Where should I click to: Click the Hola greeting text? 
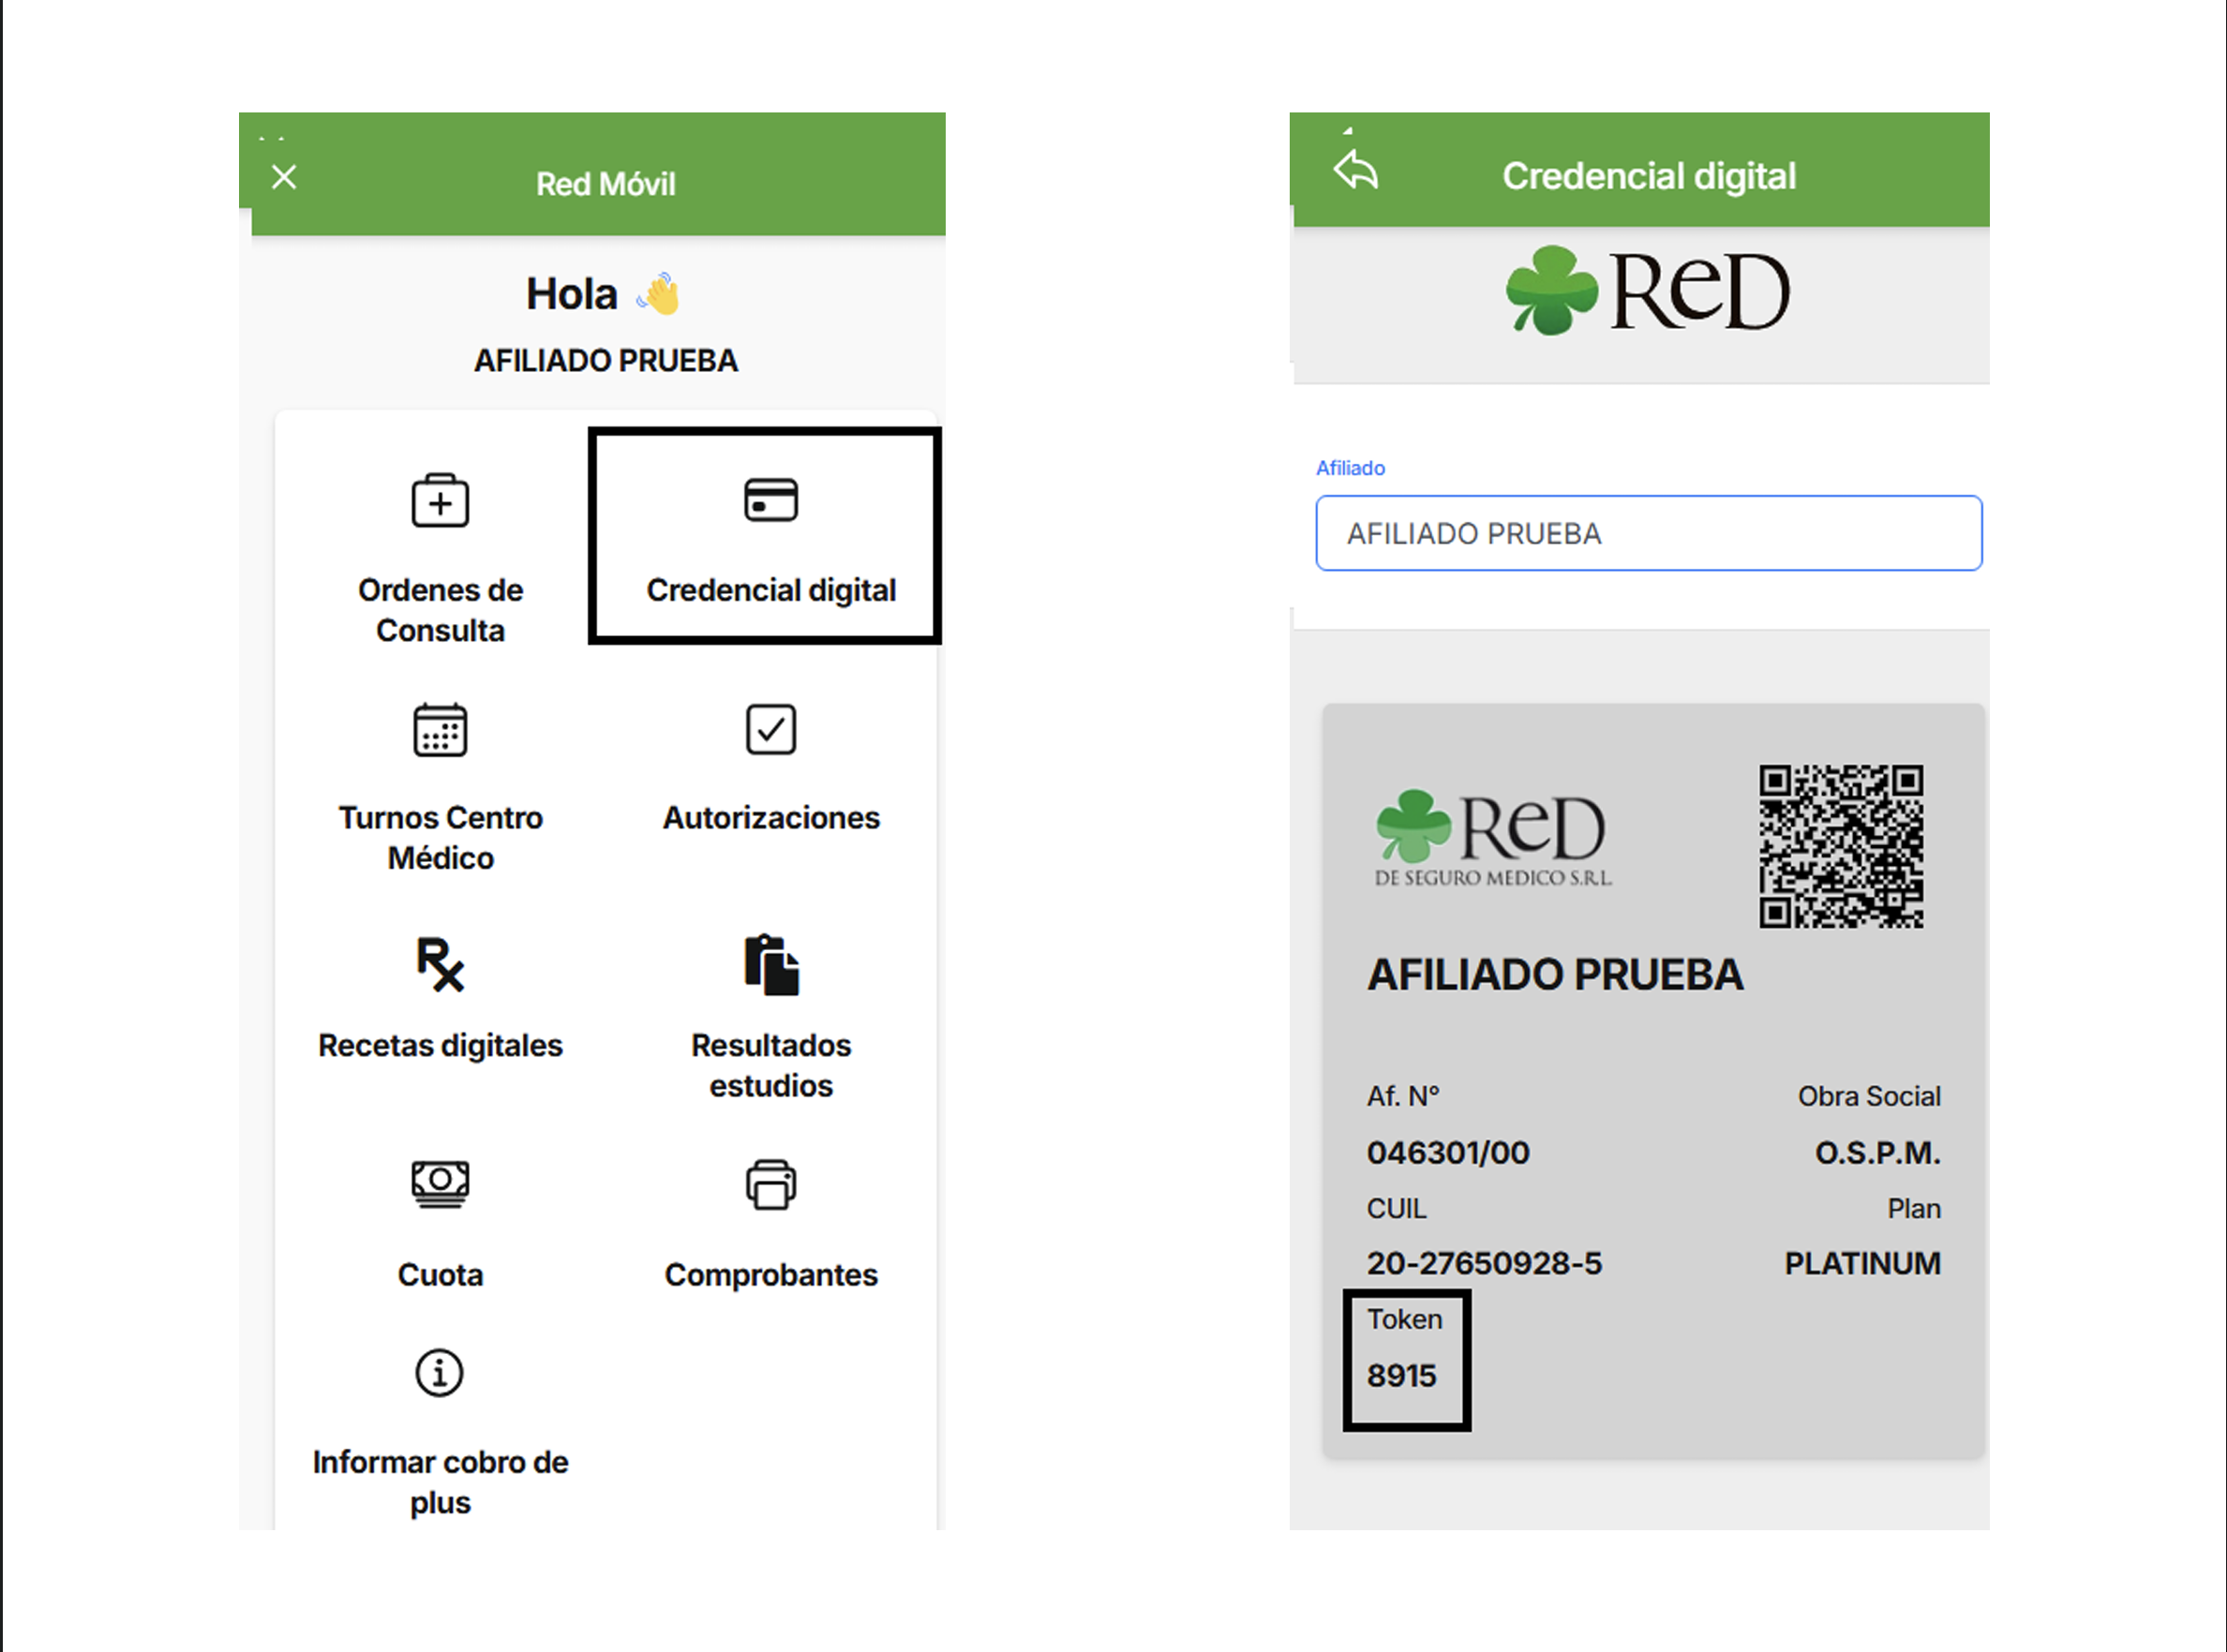(x=572, y=294)
